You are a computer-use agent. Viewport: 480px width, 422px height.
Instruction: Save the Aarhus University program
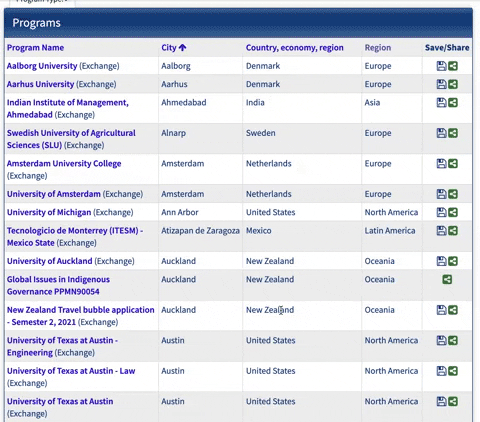click(441, 84)
